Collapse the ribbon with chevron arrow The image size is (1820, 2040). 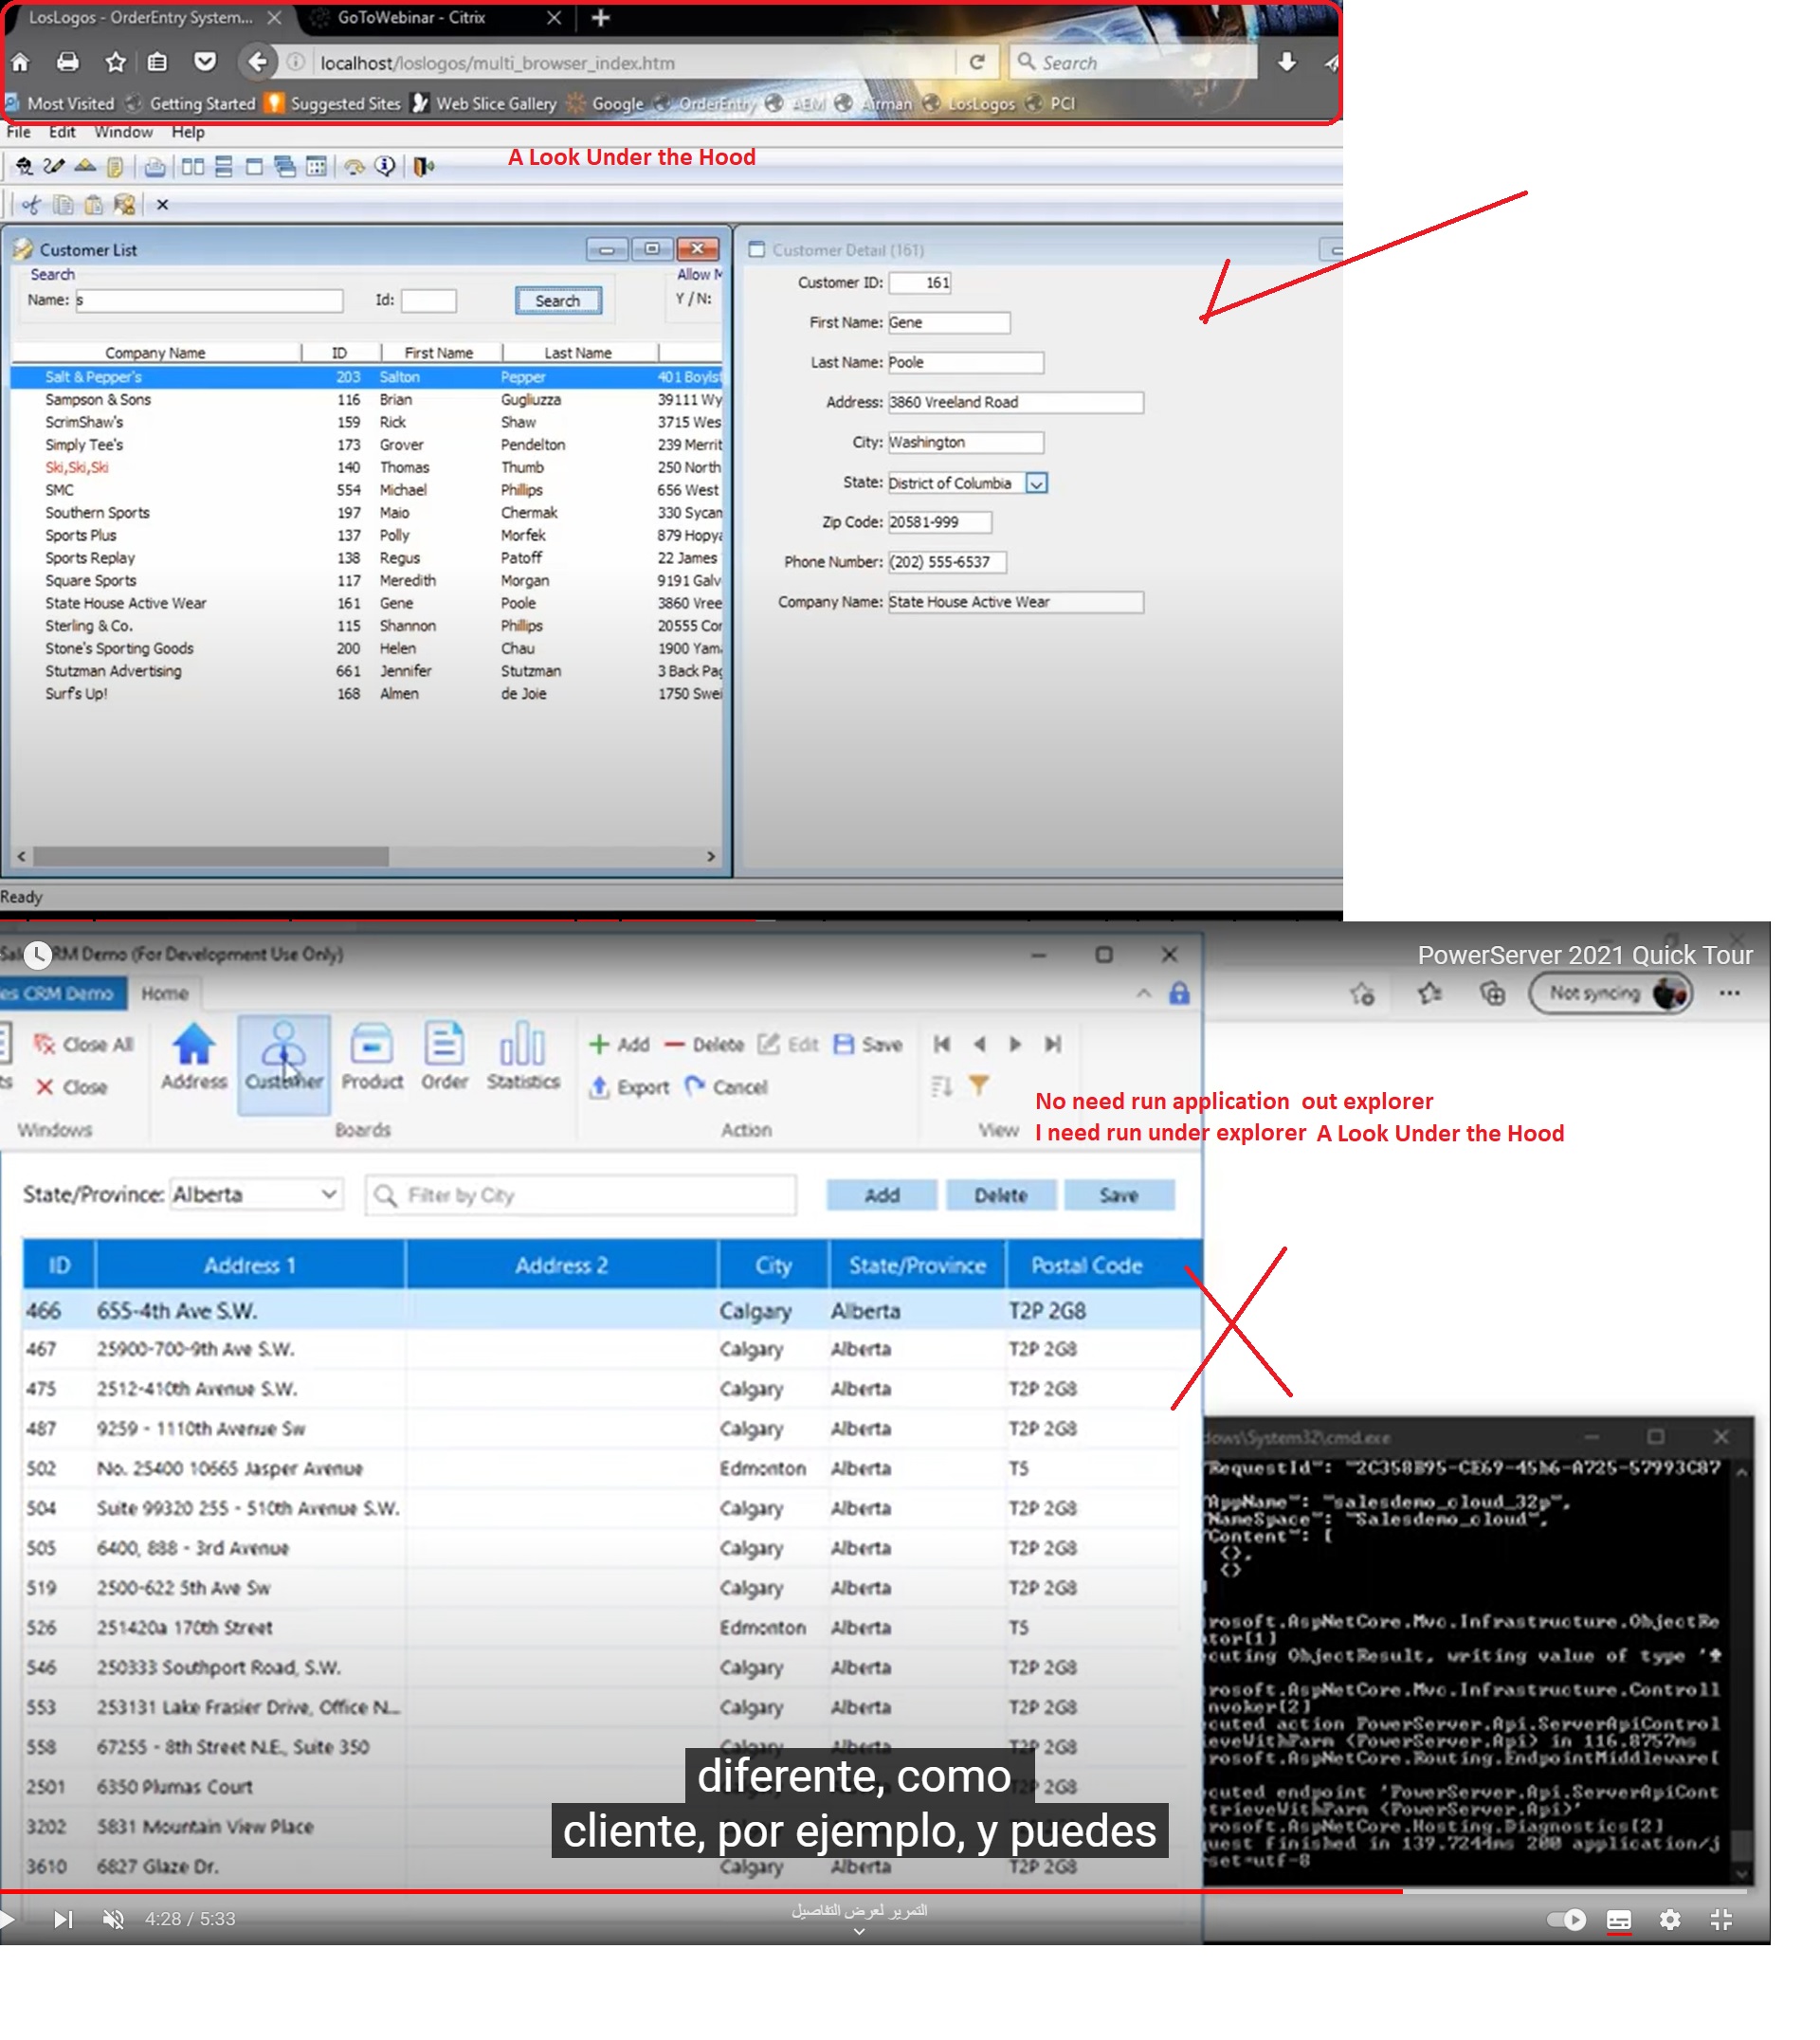tap(1144, 994)
